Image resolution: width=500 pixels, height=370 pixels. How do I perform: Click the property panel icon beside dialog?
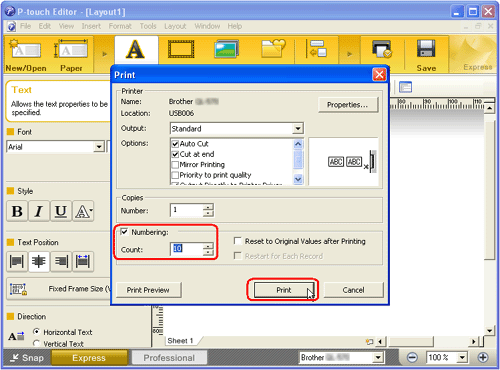click(x=405, y=87)
